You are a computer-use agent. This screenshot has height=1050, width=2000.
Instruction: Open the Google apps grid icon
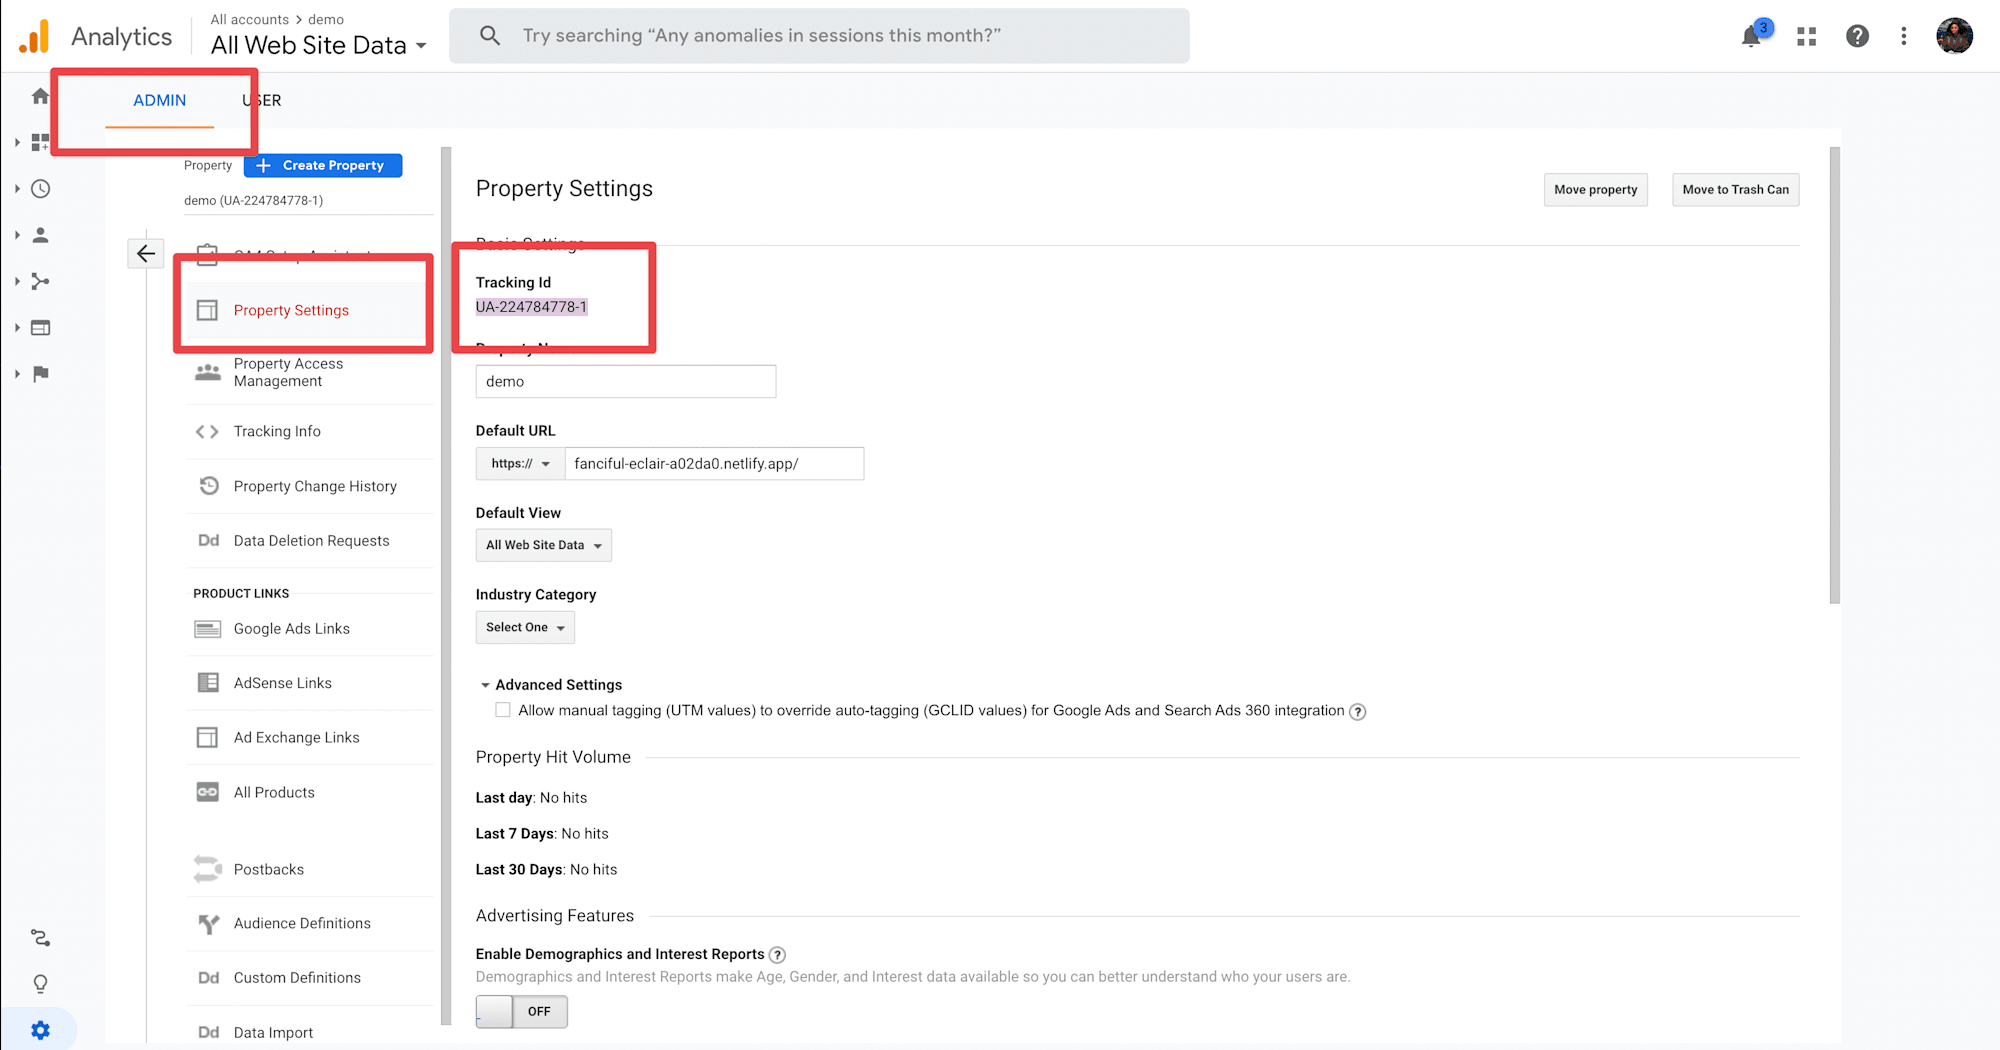(1806, 37)
